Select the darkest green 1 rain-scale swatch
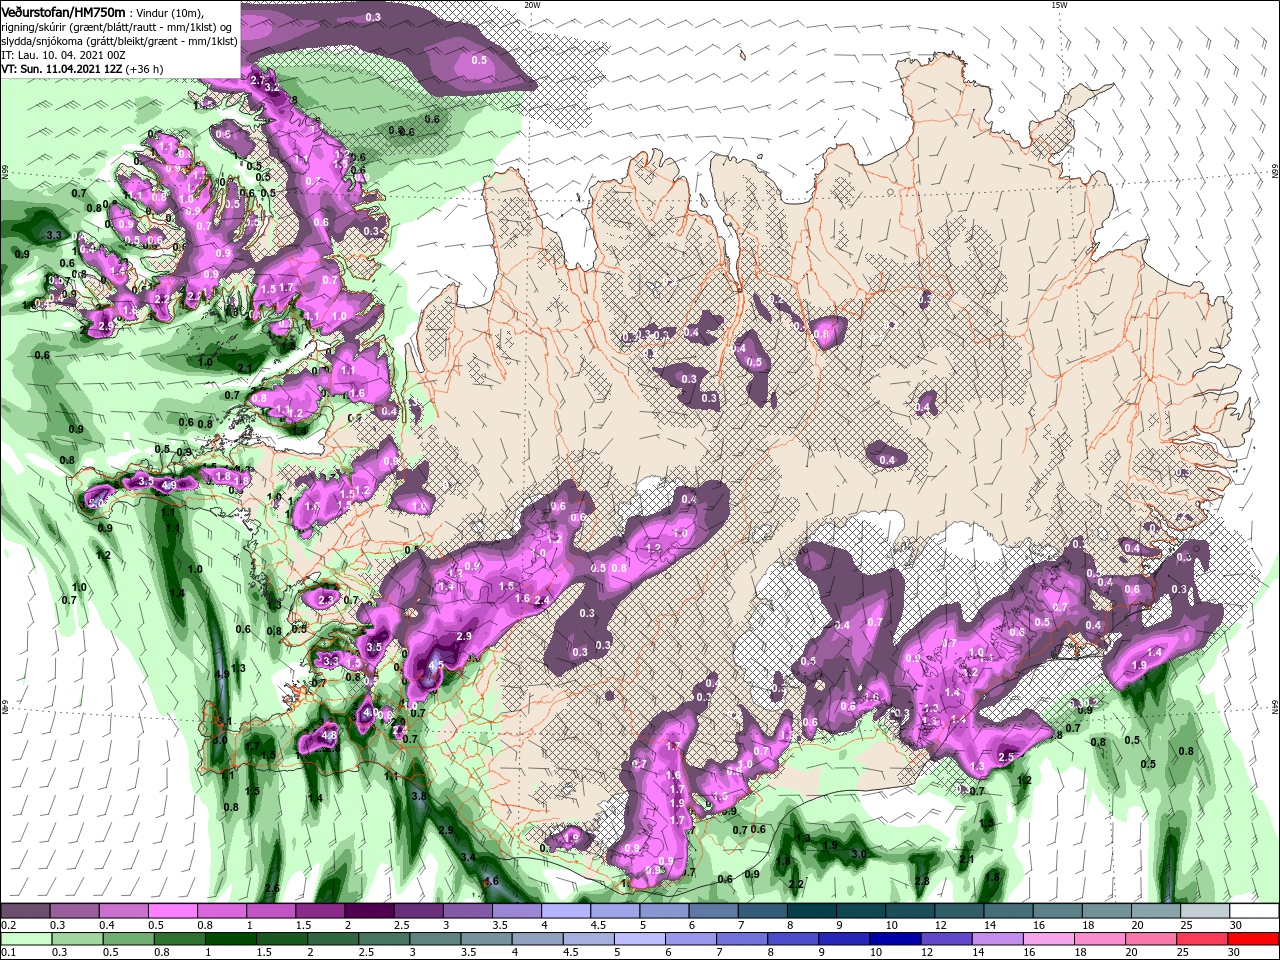 pos(231,939)
